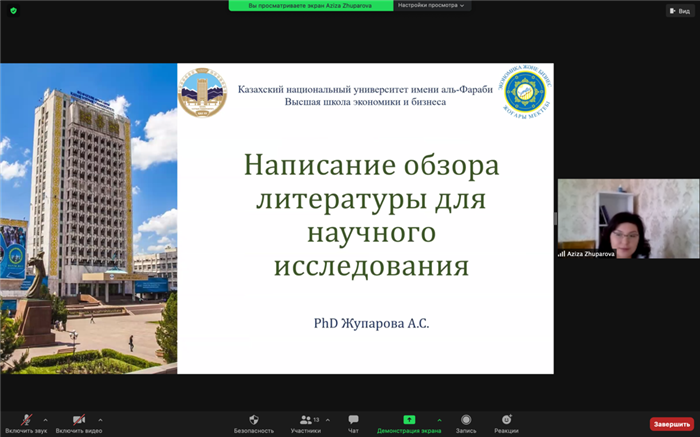Unmute microphone with Включить звук icon
Viewport: 700px width, 437px height.
(26, 420)
